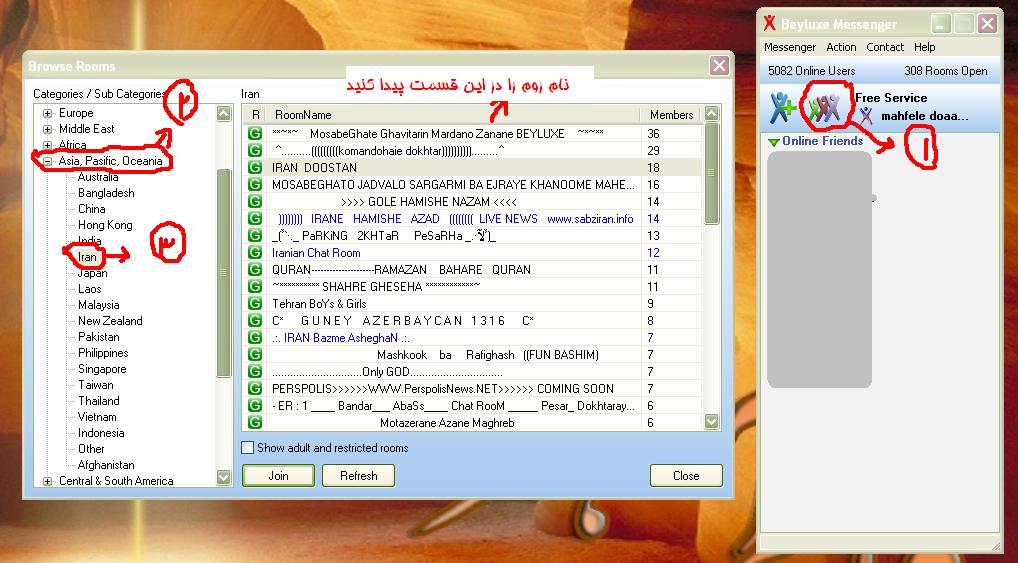Collapse the Asia, Pasific, Oceania category

tap(47, 161)
